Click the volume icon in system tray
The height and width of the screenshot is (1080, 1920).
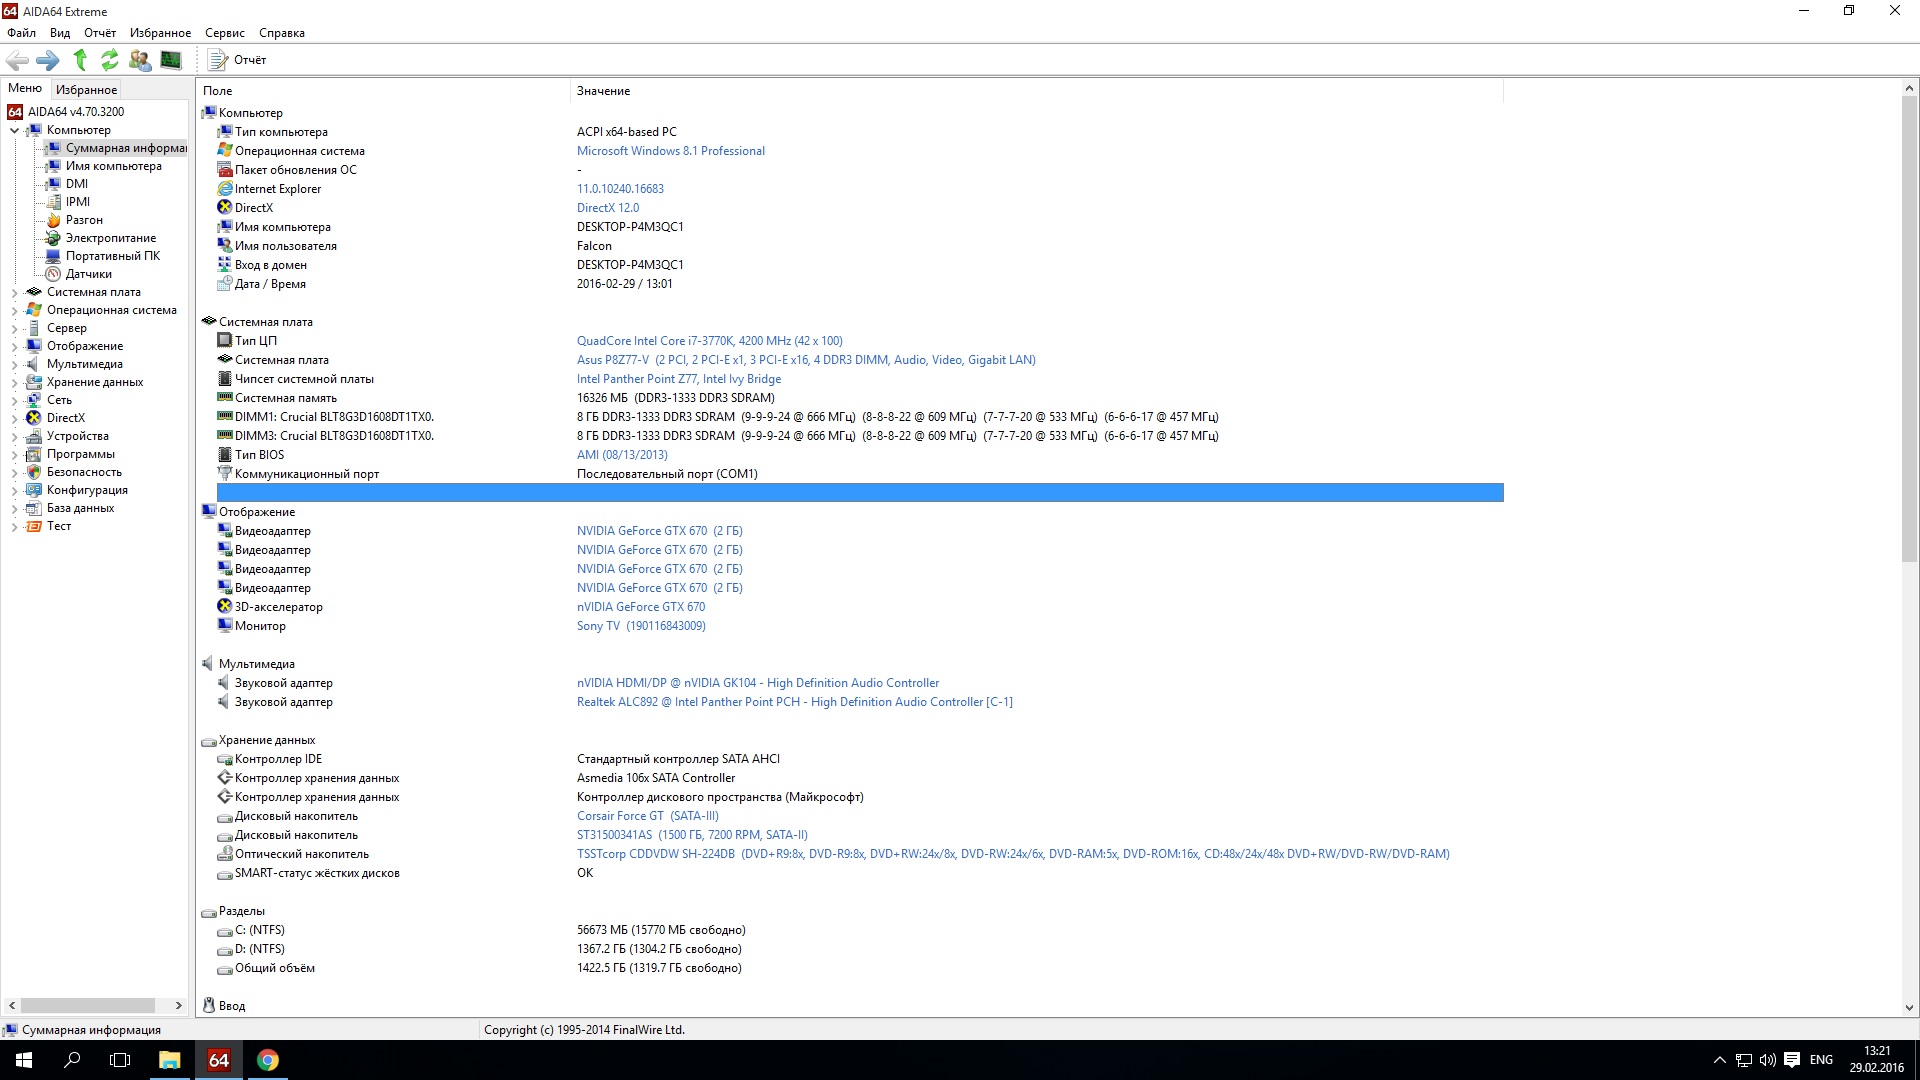click(x=1767, y=1060)
